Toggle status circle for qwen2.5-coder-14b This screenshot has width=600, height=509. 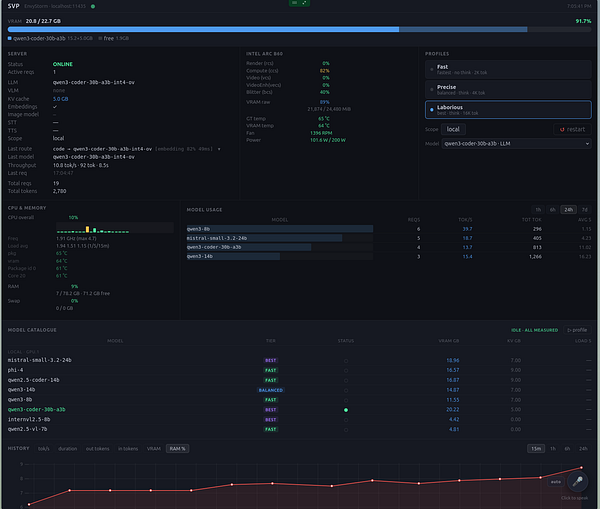(x=346, y=380)
